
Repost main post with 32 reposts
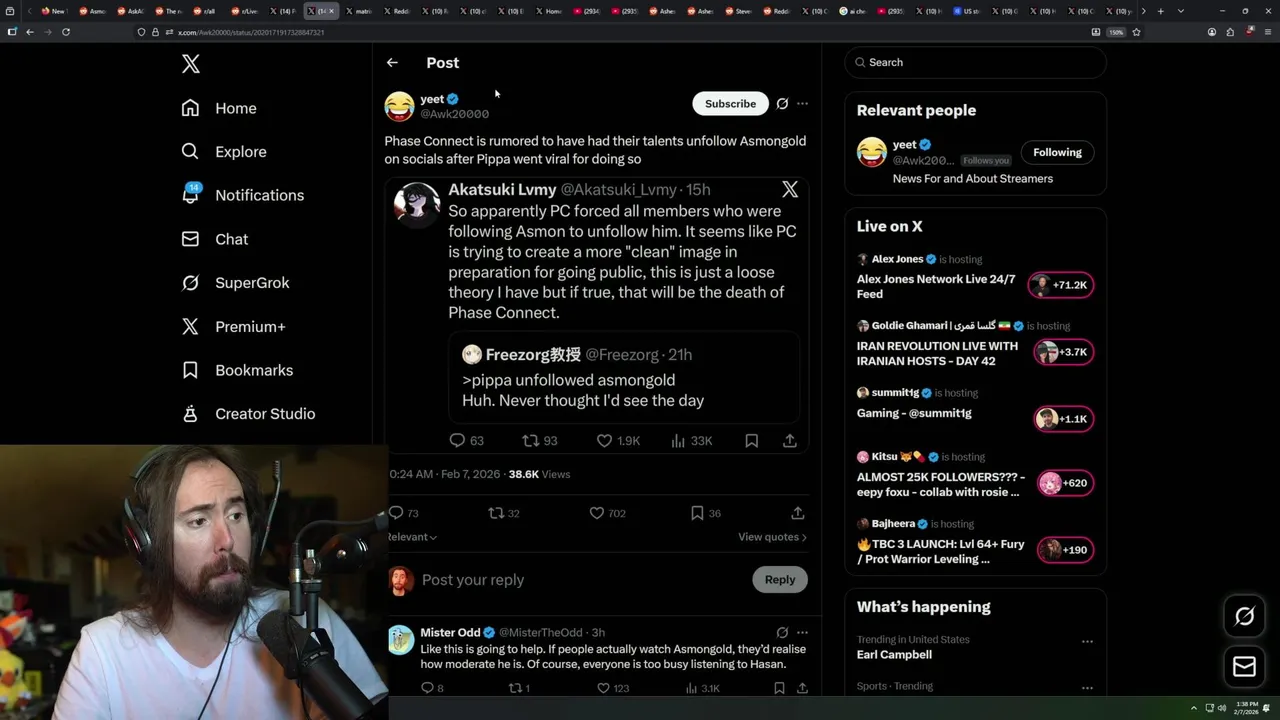click(x=504, y=513)
